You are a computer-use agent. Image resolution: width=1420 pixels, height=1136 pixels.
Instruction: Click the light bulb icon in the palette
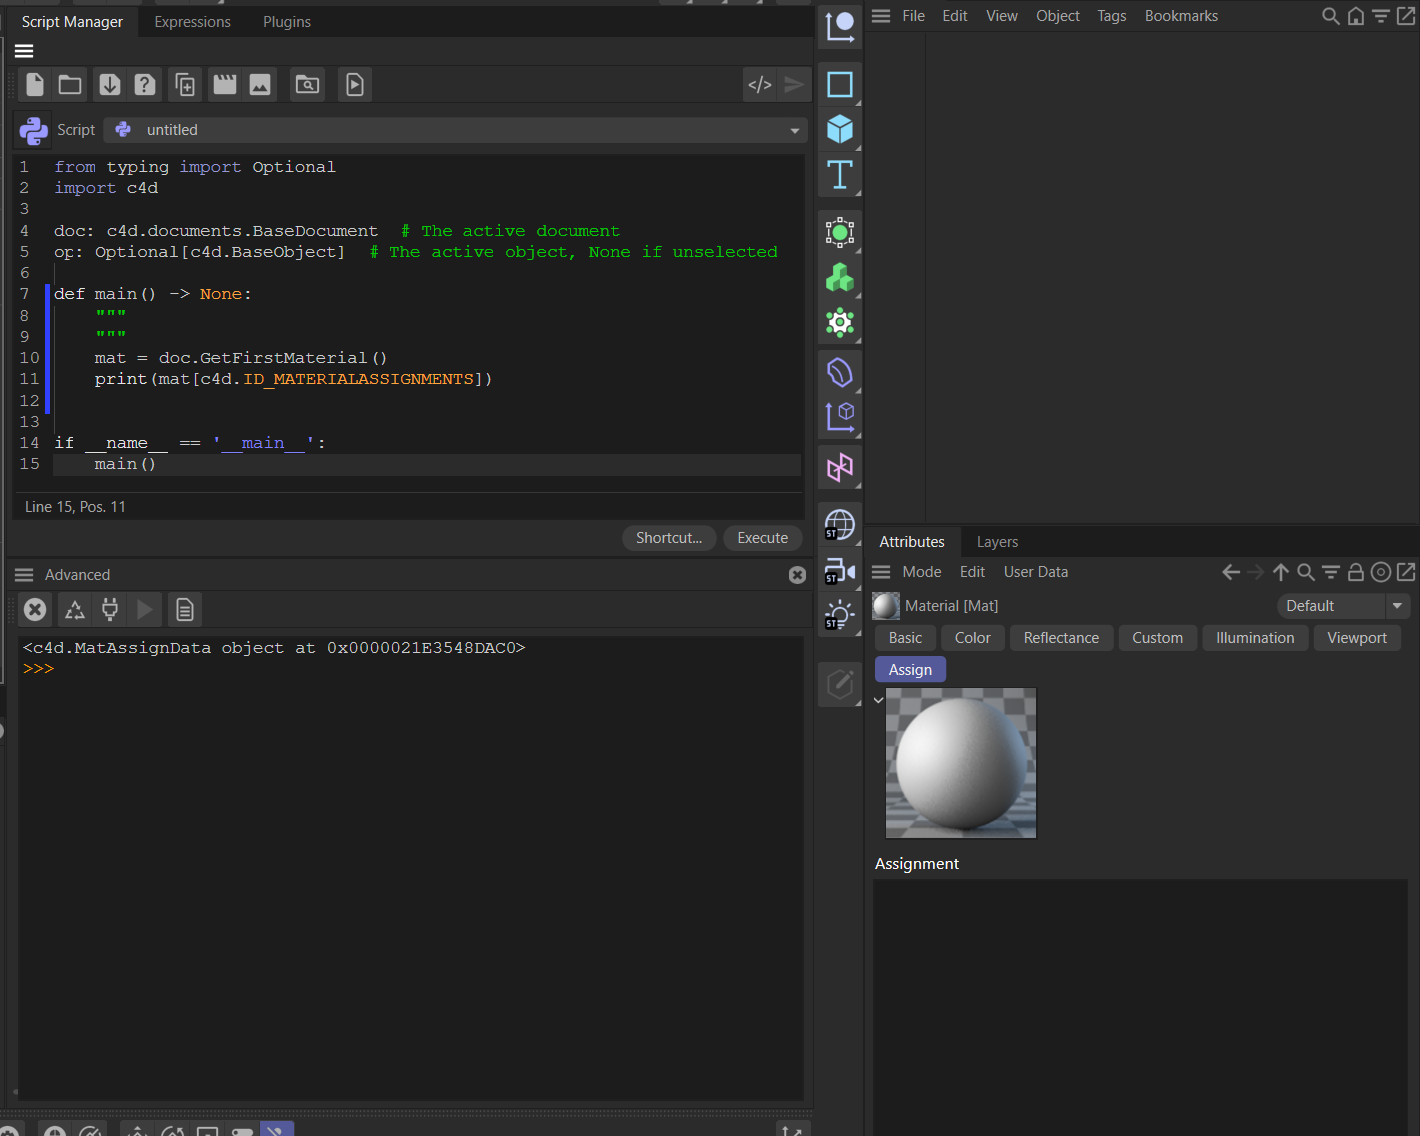pos(840,615)
